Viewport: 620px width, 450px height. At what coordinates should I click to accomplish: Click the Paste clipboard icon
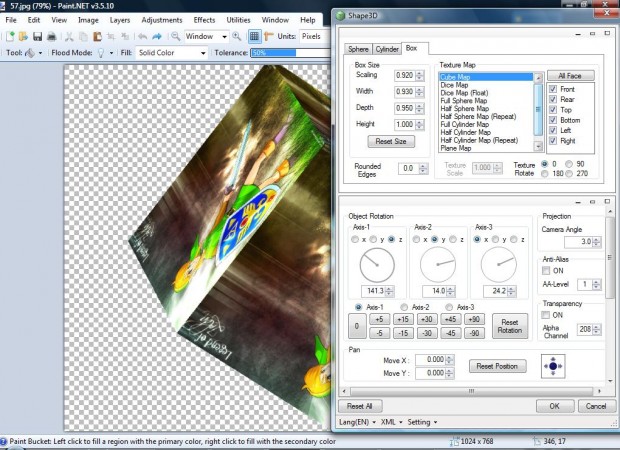97,36
